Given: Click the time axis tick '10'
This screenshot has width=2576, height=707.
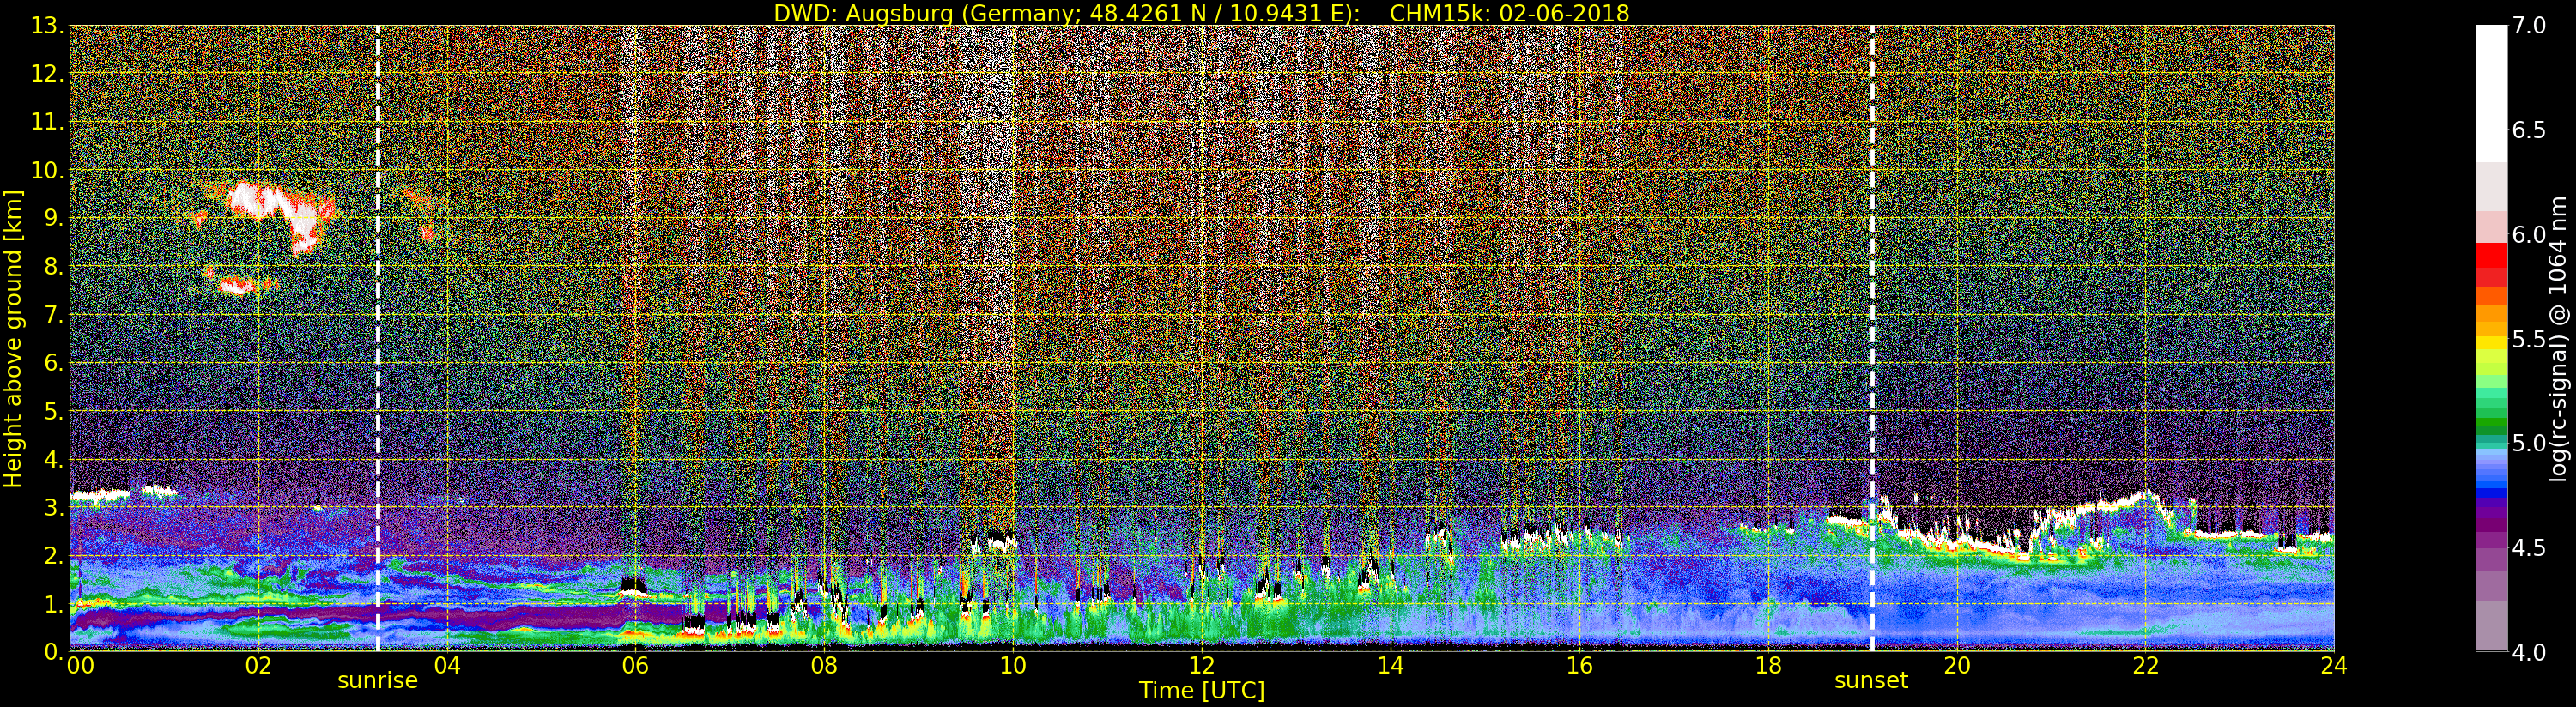Looking at the screenshot, I should point(1013,666).
